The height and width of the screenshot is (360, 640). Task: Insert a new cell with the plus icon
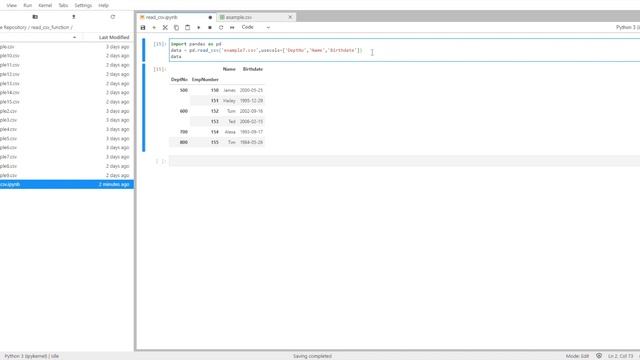tap(154, 27)
